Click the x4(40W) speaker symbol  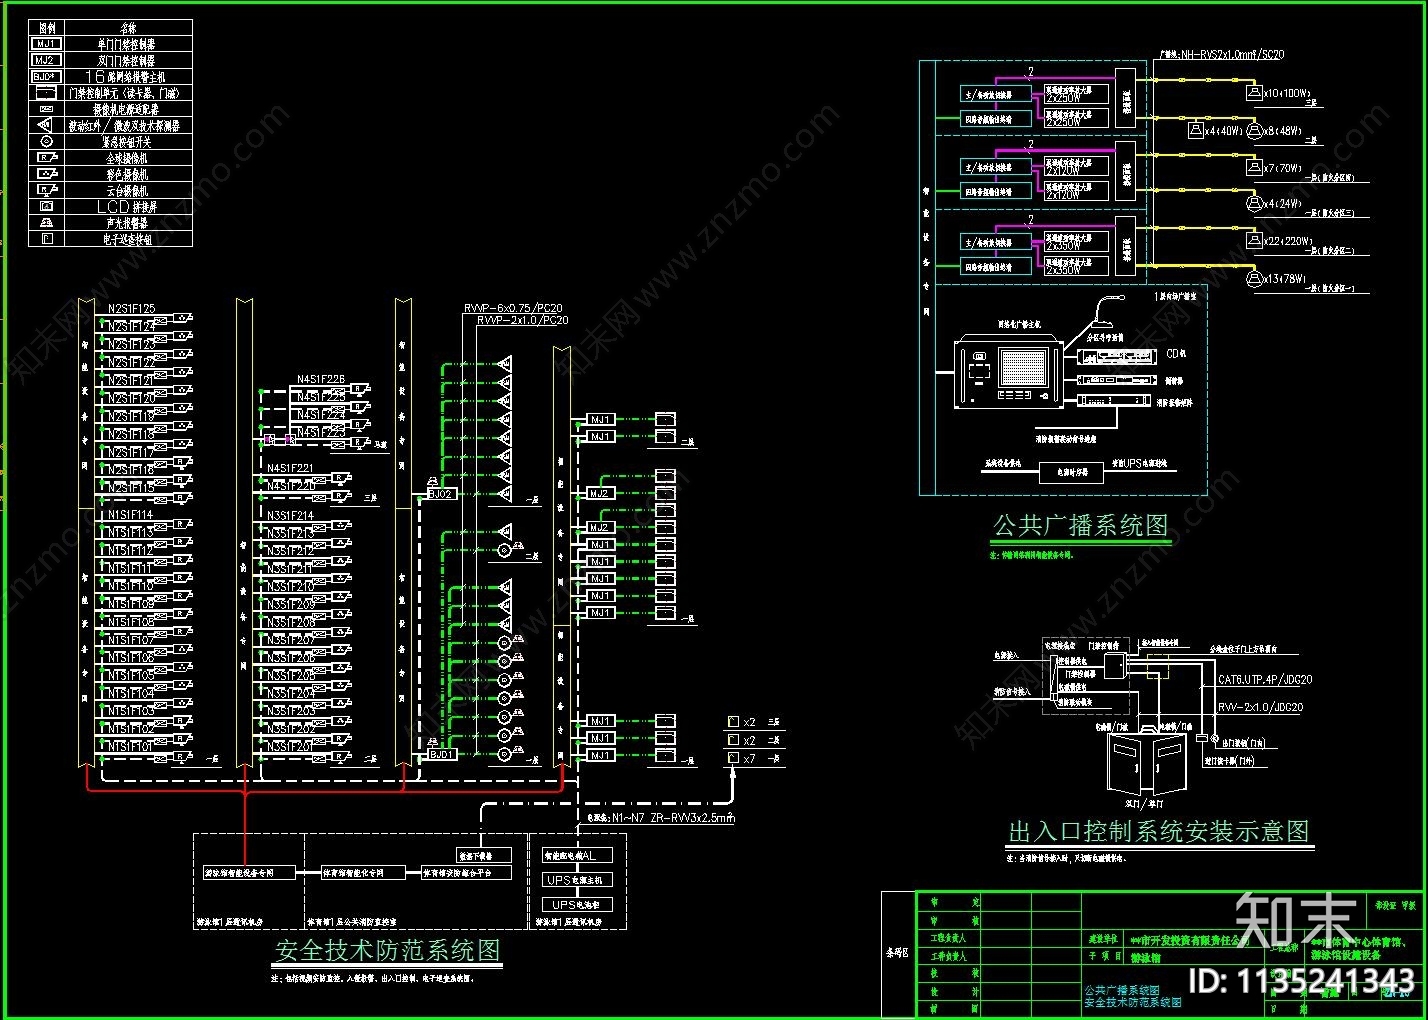pos(1195,130)
